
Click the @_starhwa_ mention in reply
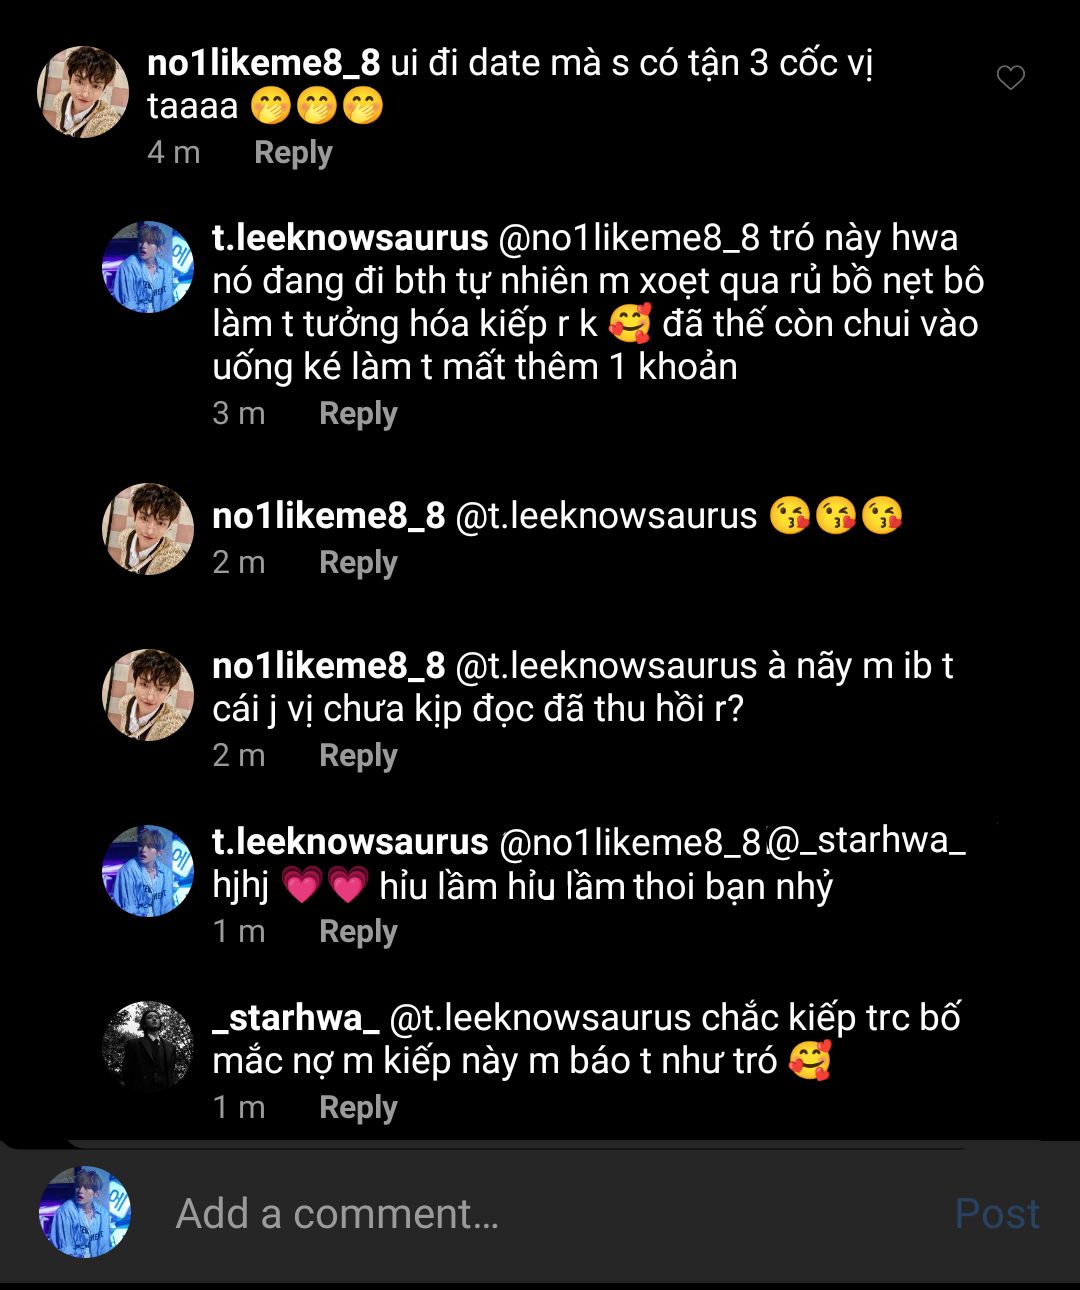[x=866, y=841]
